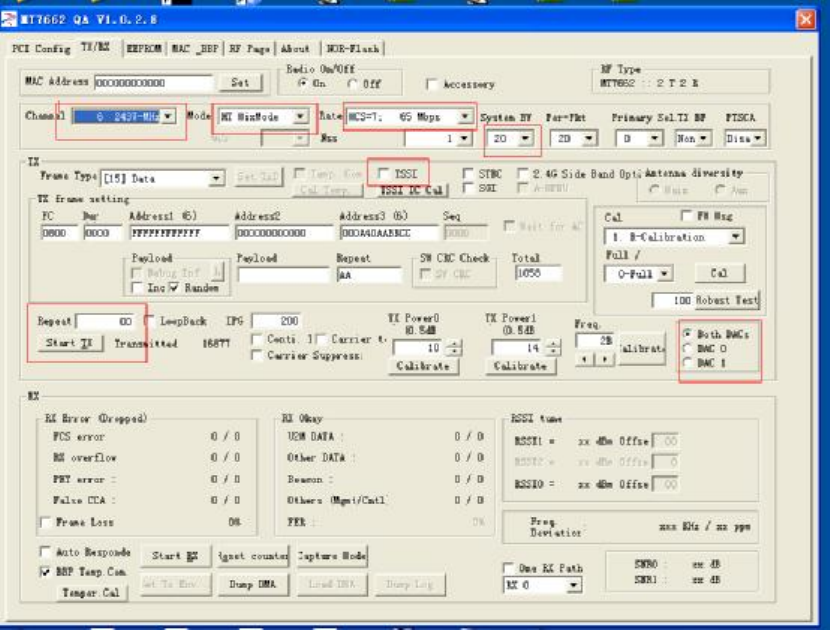The width and height of the screenshot is (830, 630).
Task: Open the 0-Full dropdown
Action: (665, 274)
